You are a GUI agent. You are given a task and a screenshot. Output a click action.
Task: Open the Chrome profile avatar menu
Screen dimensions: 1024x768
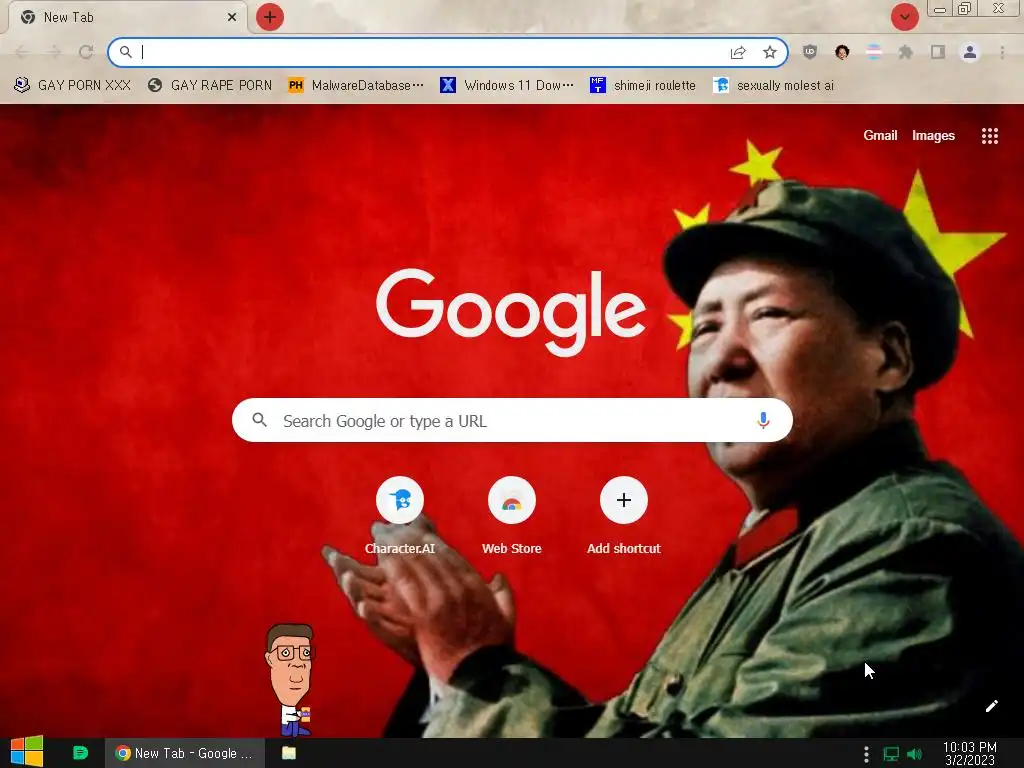pyautogui.click(x=970, y=52)
